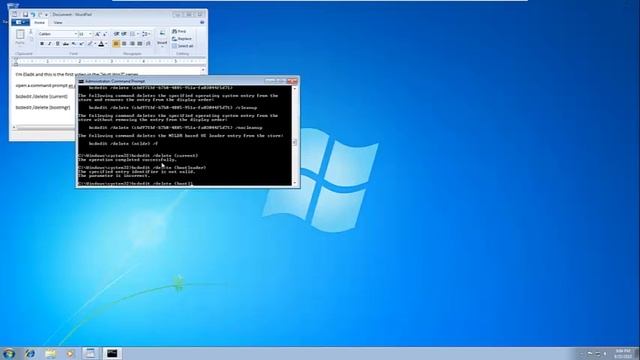Click the text highlight color pen
This screenshot has width=640, height=360.
pos(90,43)
